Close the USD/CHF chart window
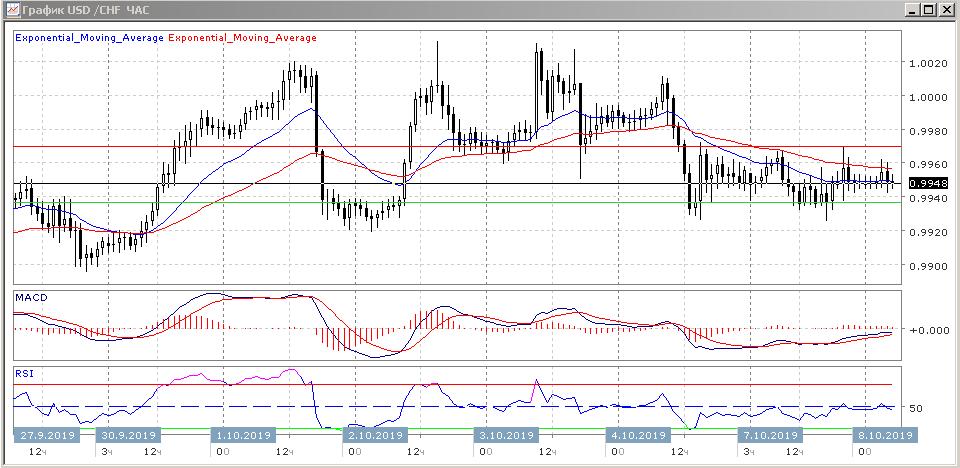The height and width of the screenshot is (468, 960). [946, 10]
